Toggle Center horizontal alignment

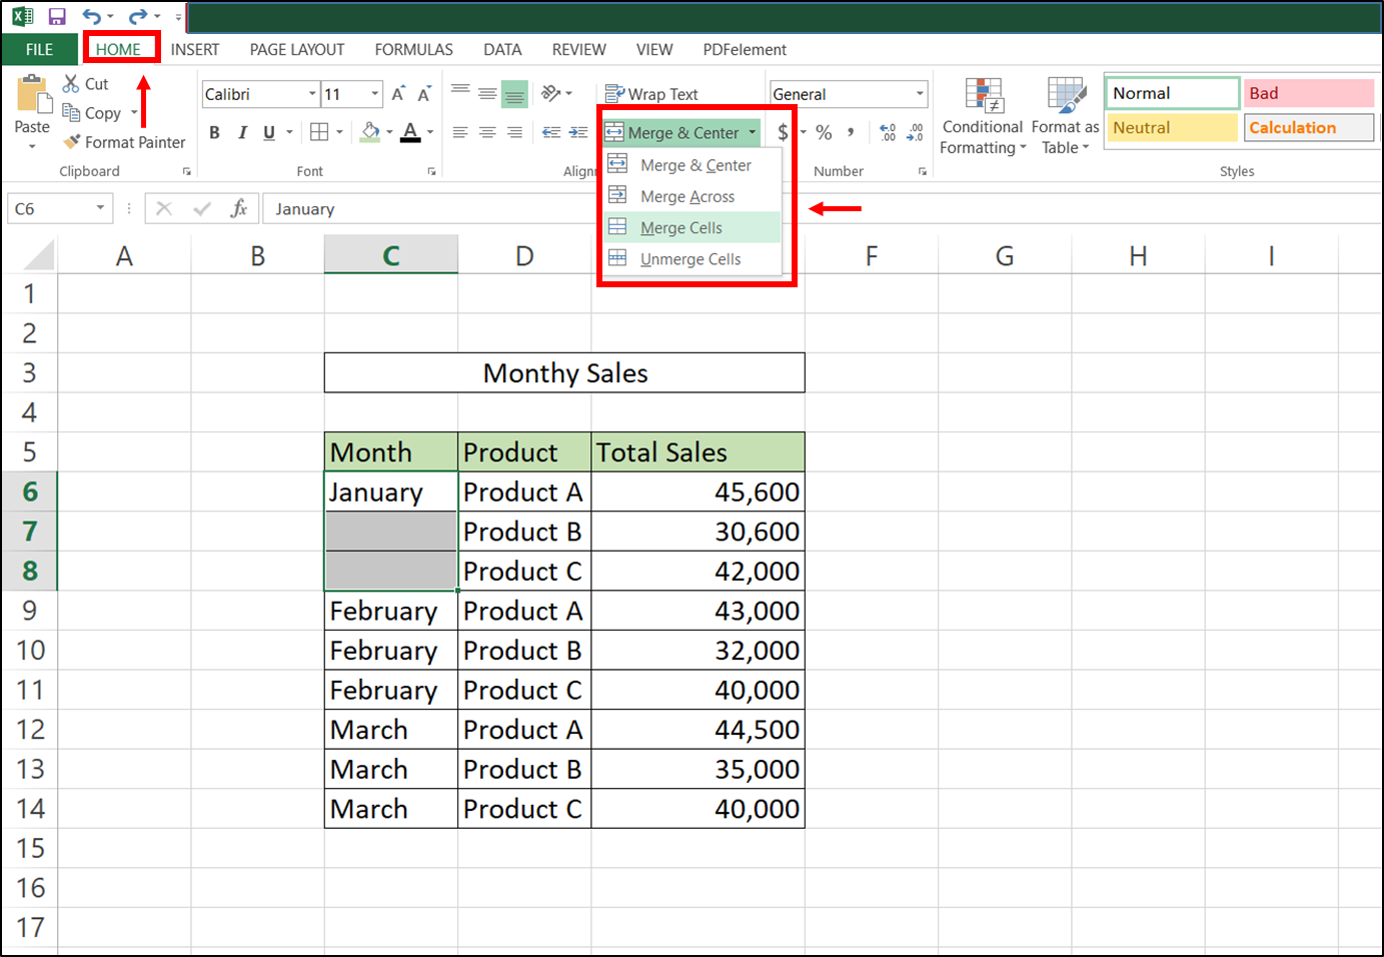(x=487, y=132)
